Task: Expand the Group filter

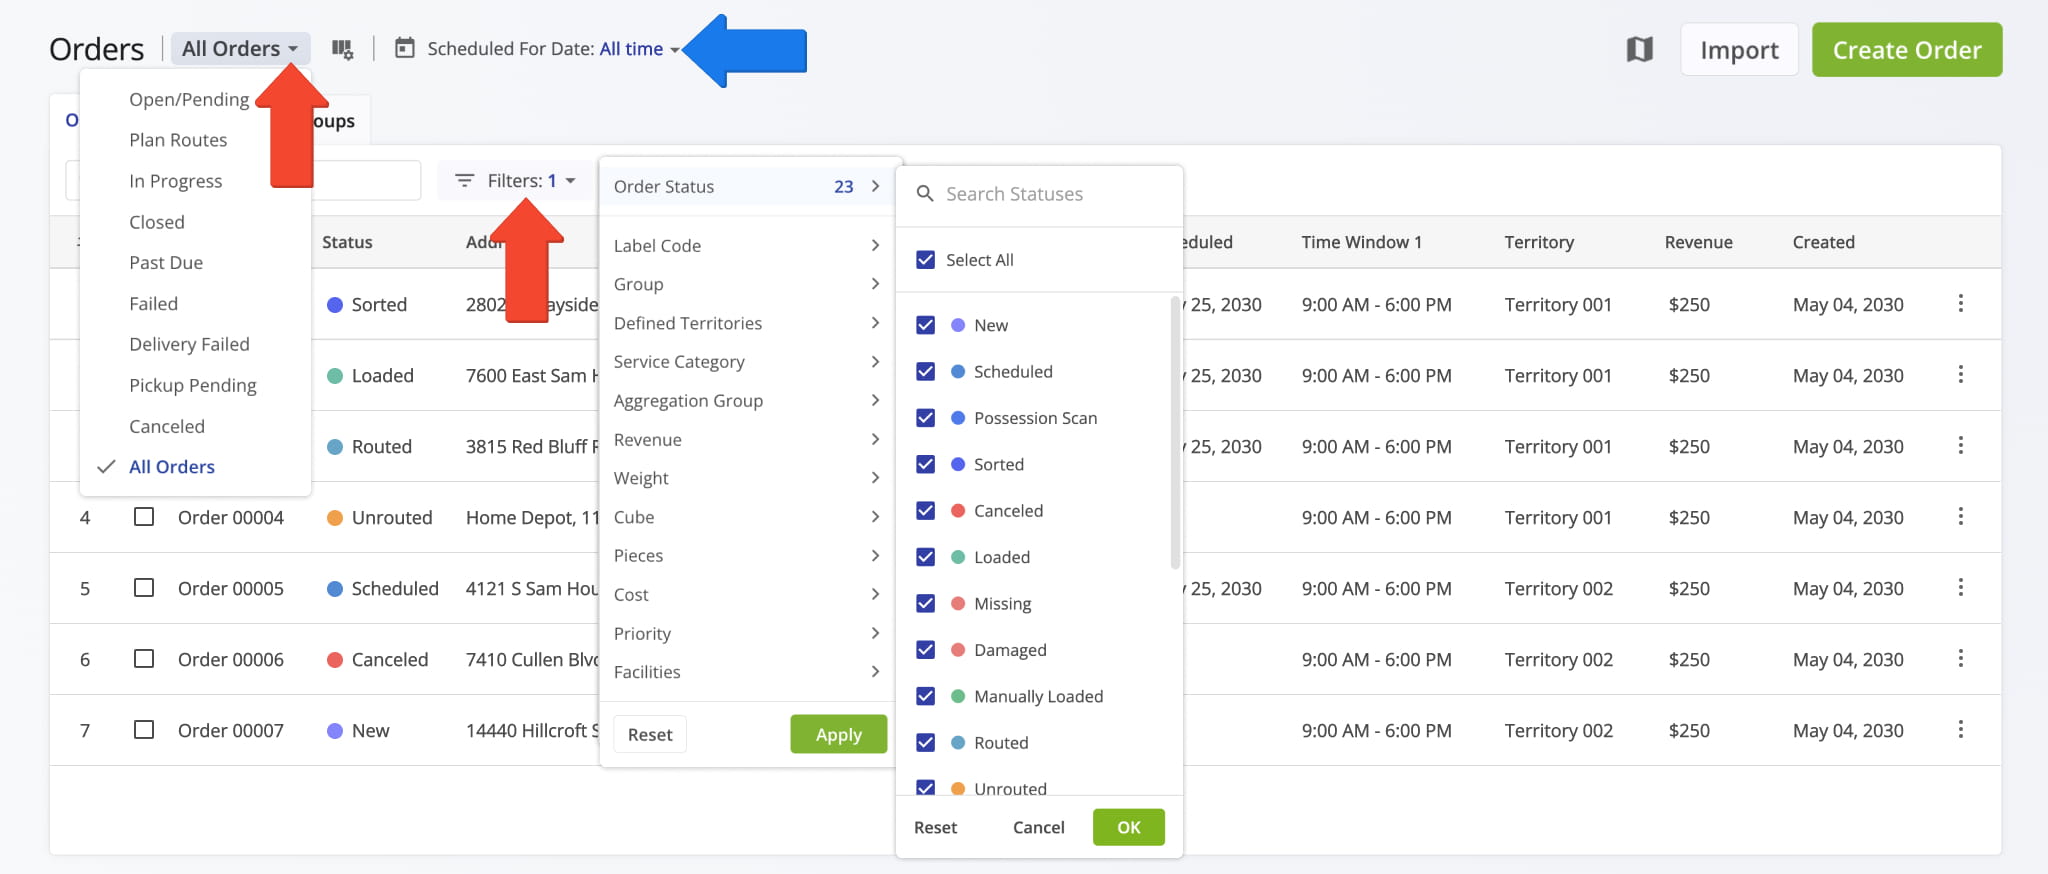Action: (x=746, y=284)
